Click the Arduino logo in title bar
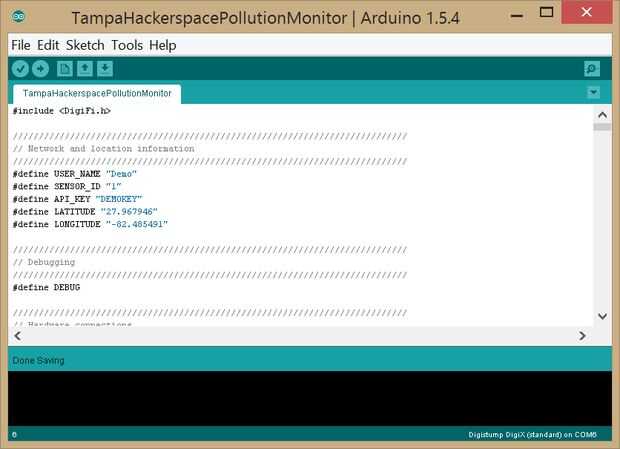This screenshot has height=449, width=620. (19, 17)
